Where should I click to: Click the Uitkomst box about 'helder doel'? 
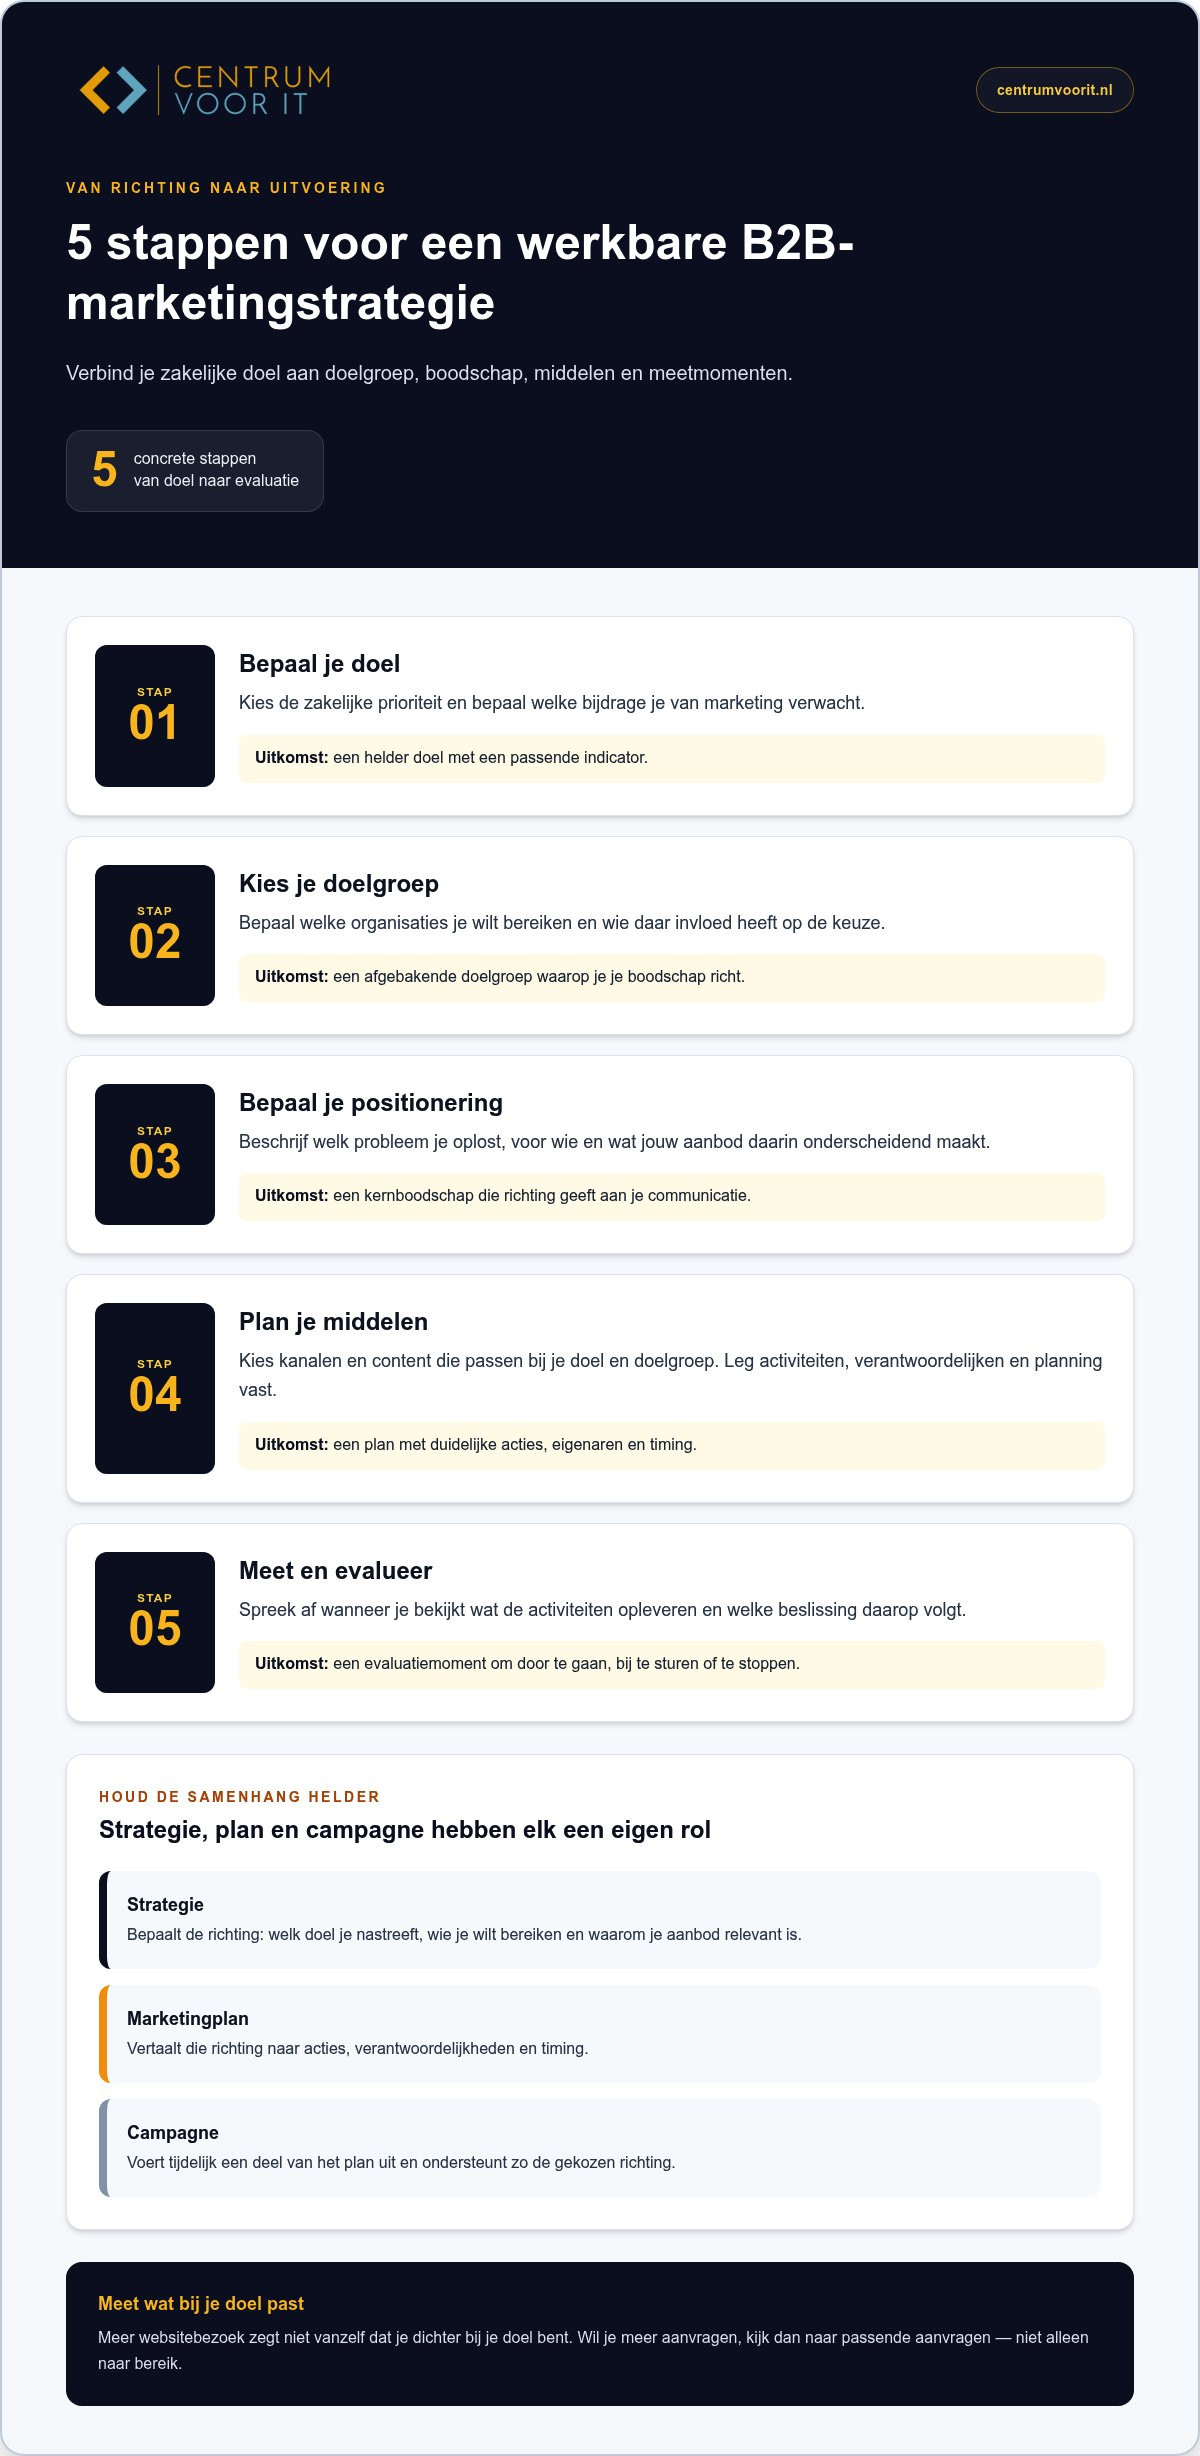click(672, 758)
